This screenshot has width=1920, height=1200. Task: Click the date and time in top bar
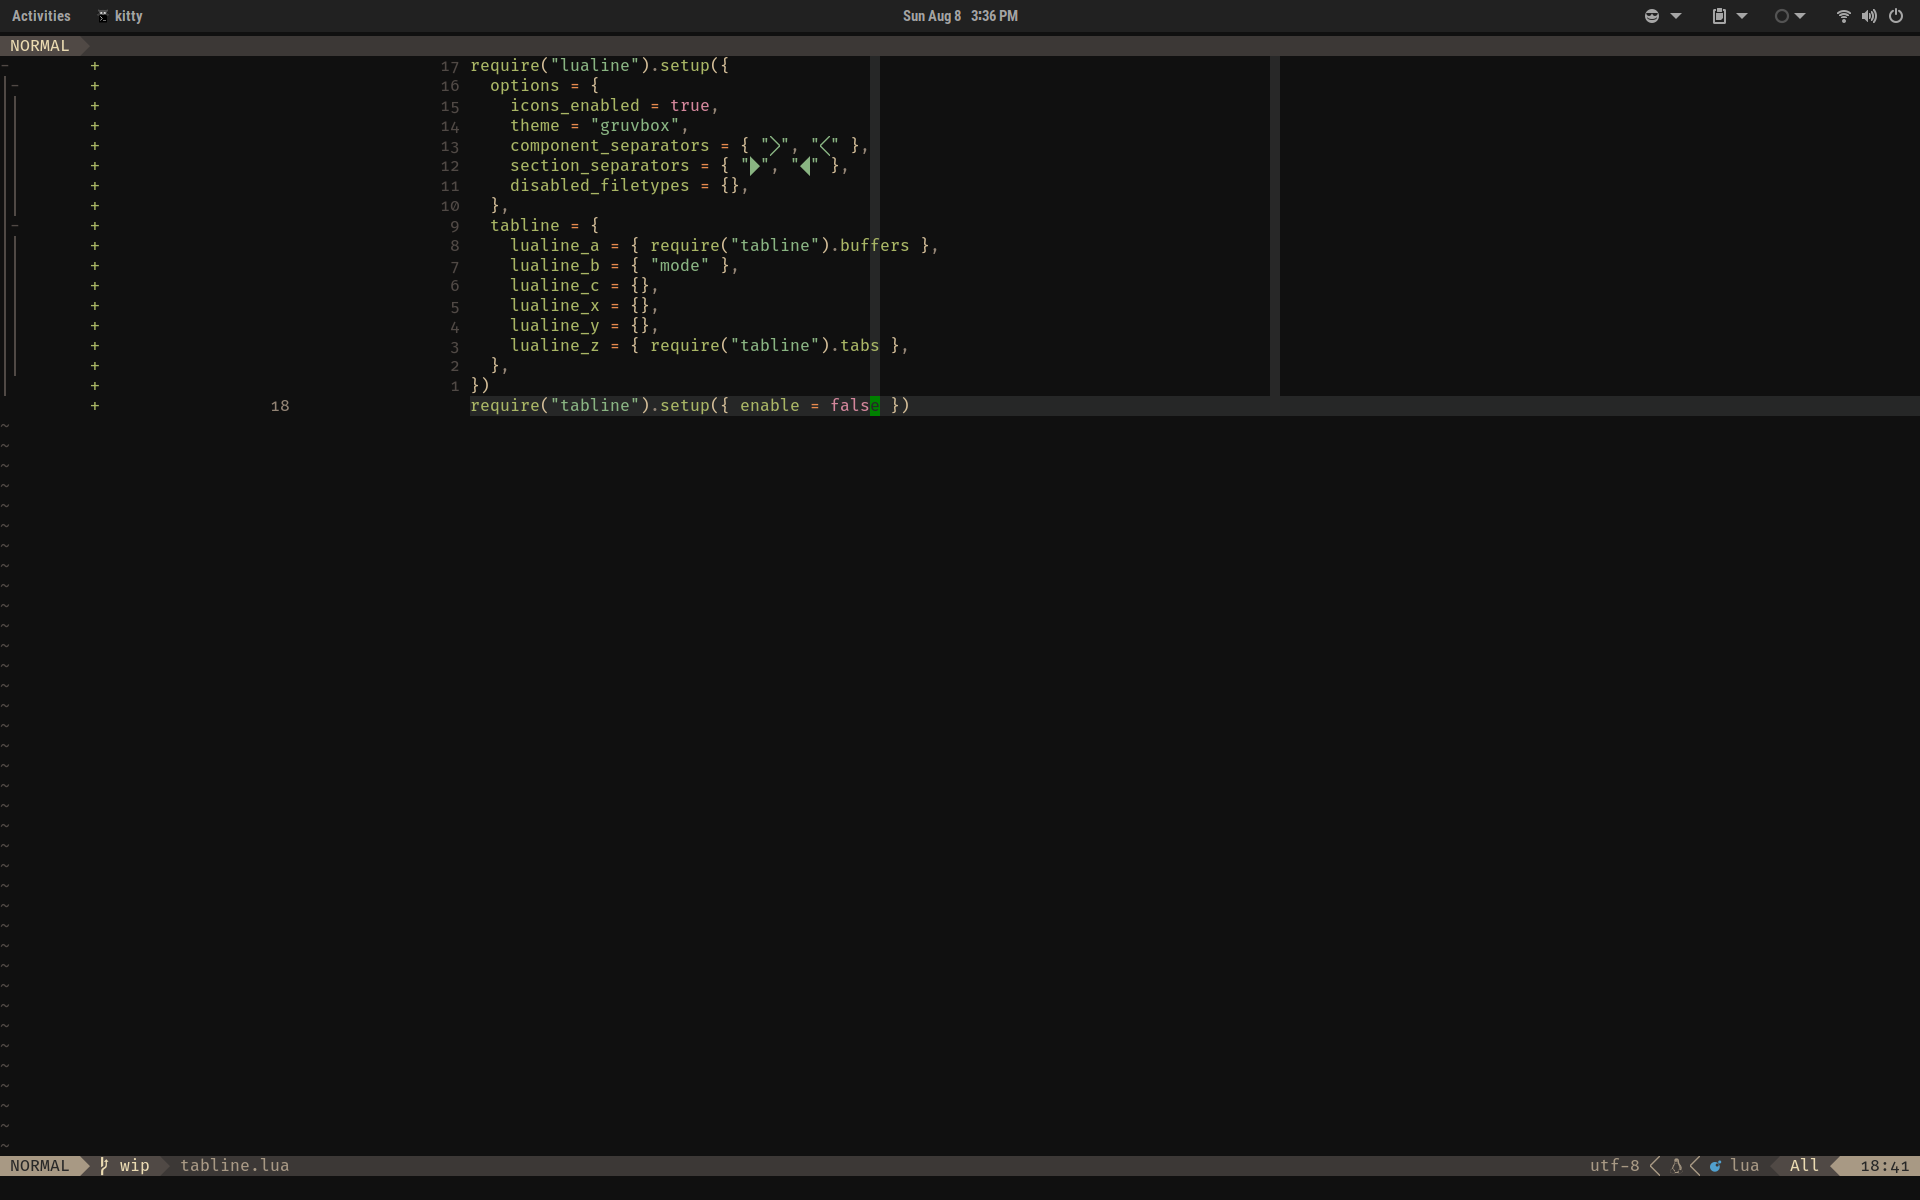[959, 16]
